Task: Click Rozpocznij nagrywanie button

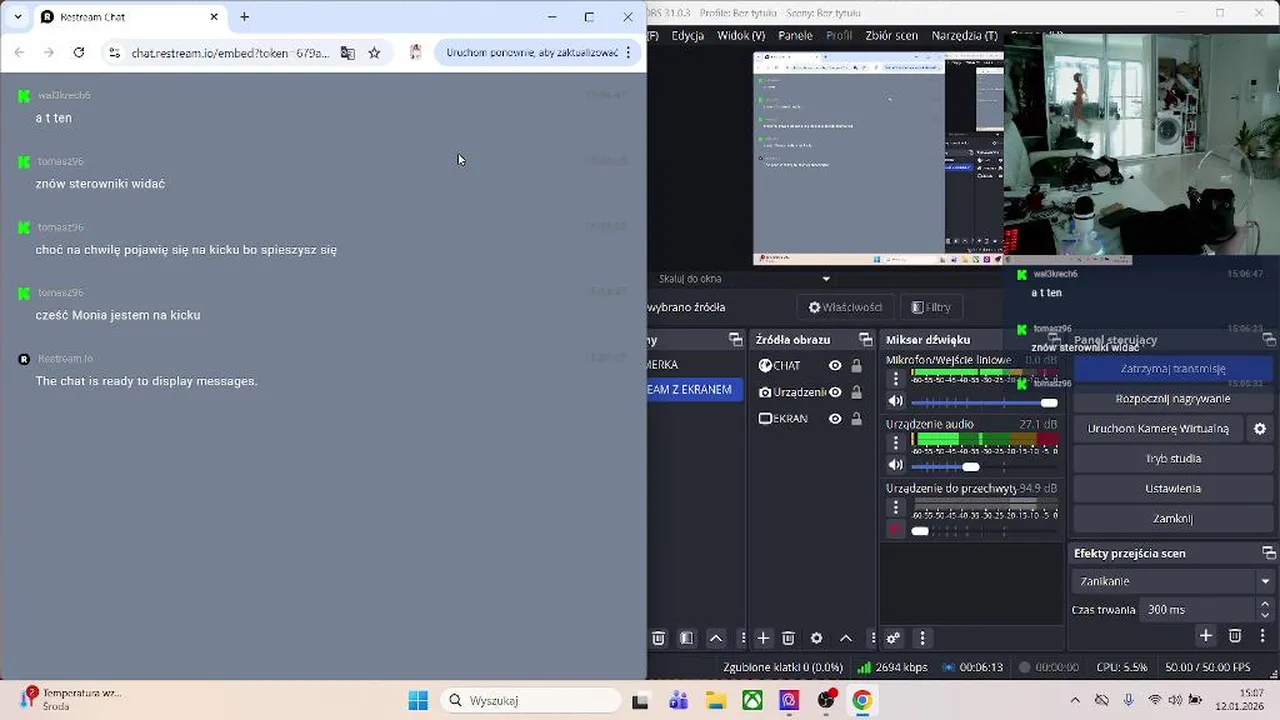Action: point(1173,399)
